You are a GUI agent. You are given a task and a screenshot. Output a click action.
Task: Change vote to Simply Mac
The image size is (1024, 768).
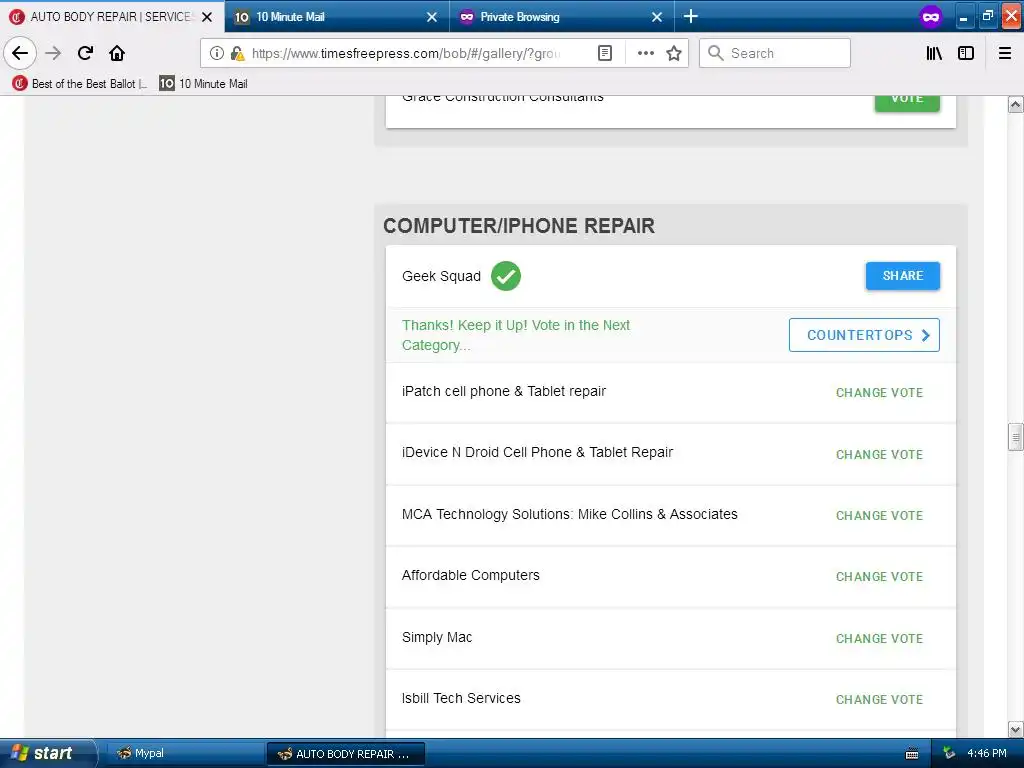pos(879,639)
